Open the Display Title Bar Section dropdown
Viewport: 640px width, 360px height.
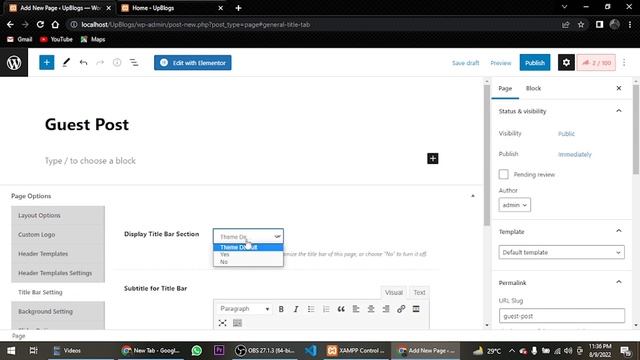point(248,236)
